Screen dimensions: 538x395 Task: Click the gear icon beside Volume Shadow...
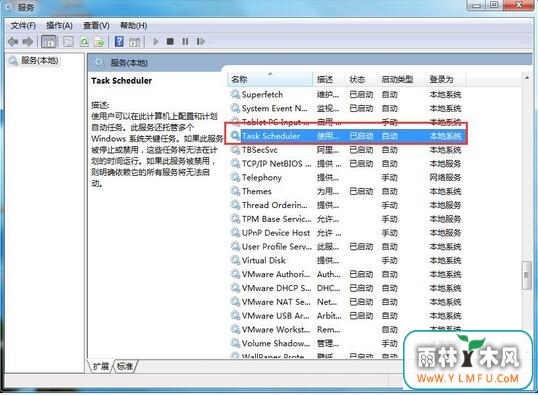point(235,343)
